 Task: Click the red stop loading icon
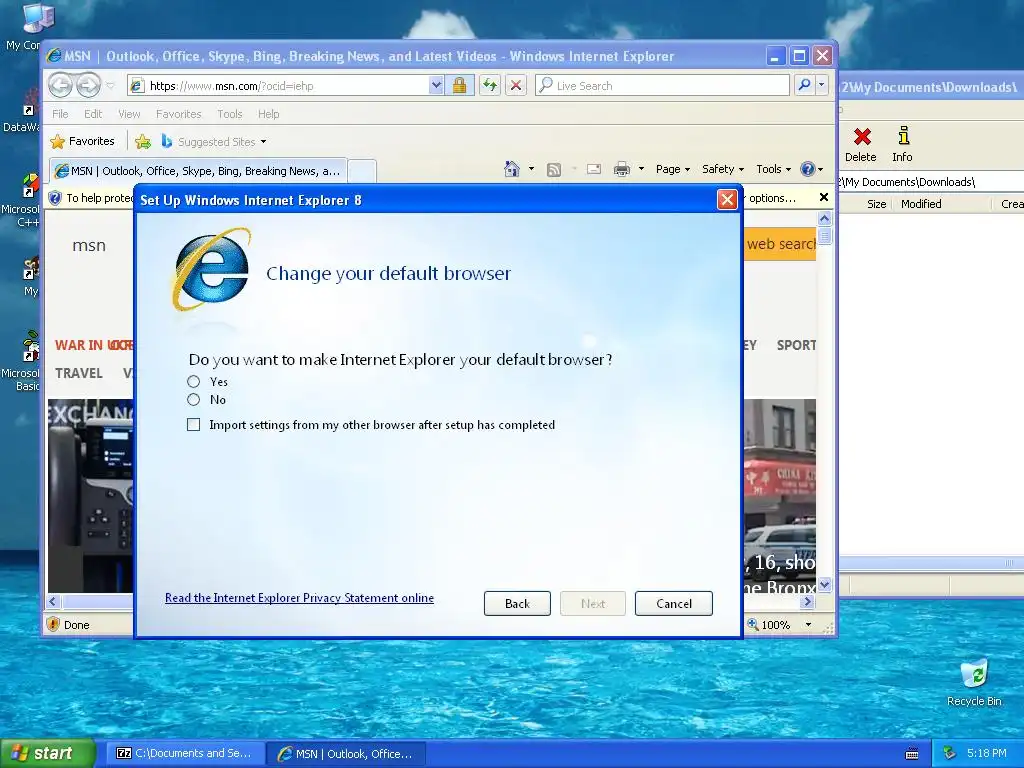[x=516, y=86]
